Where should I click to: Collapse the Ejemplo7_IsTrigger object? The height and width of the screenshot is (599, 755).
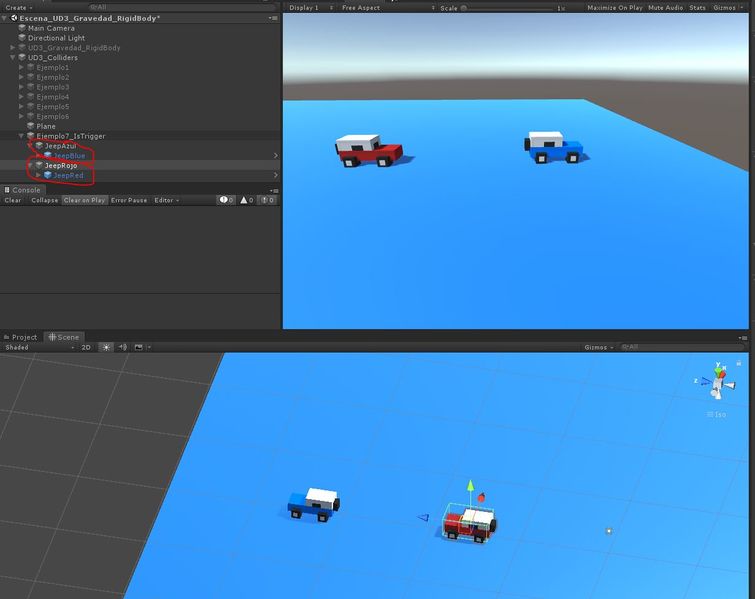tap(21, 136)
